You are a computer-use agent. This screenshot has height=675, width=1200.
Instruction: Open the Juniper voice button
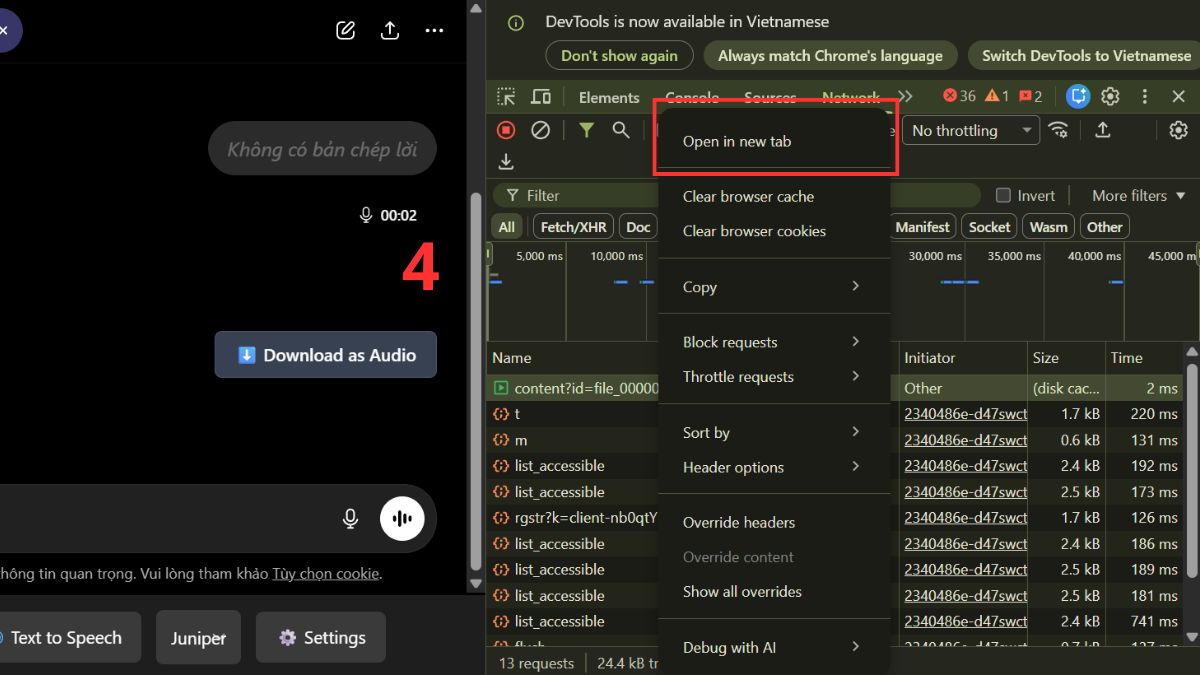[x=198, y=638]
